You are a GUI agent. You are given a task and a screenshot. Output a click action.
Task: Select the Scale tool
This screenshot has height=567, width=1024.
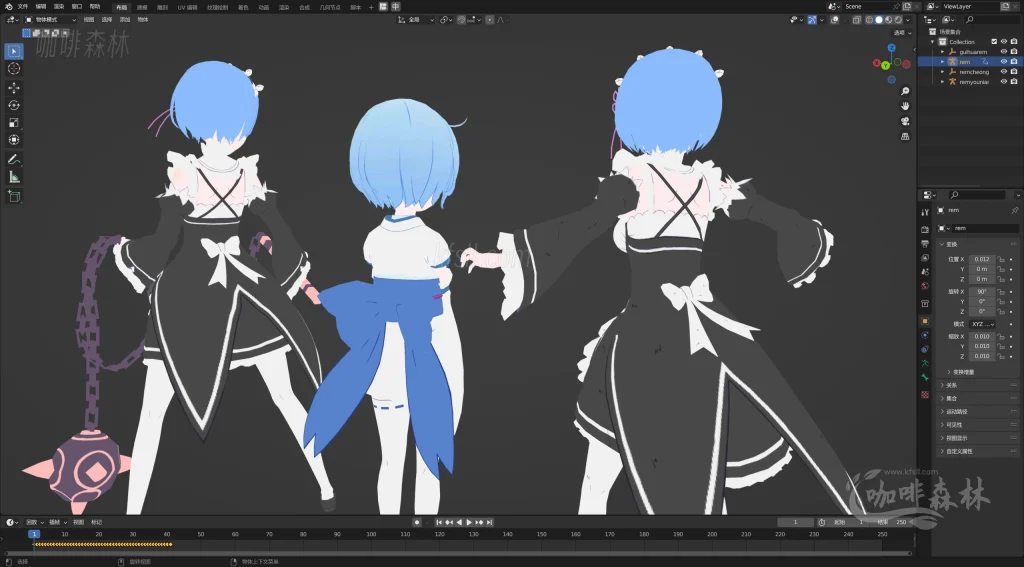[x=14, y=123]
